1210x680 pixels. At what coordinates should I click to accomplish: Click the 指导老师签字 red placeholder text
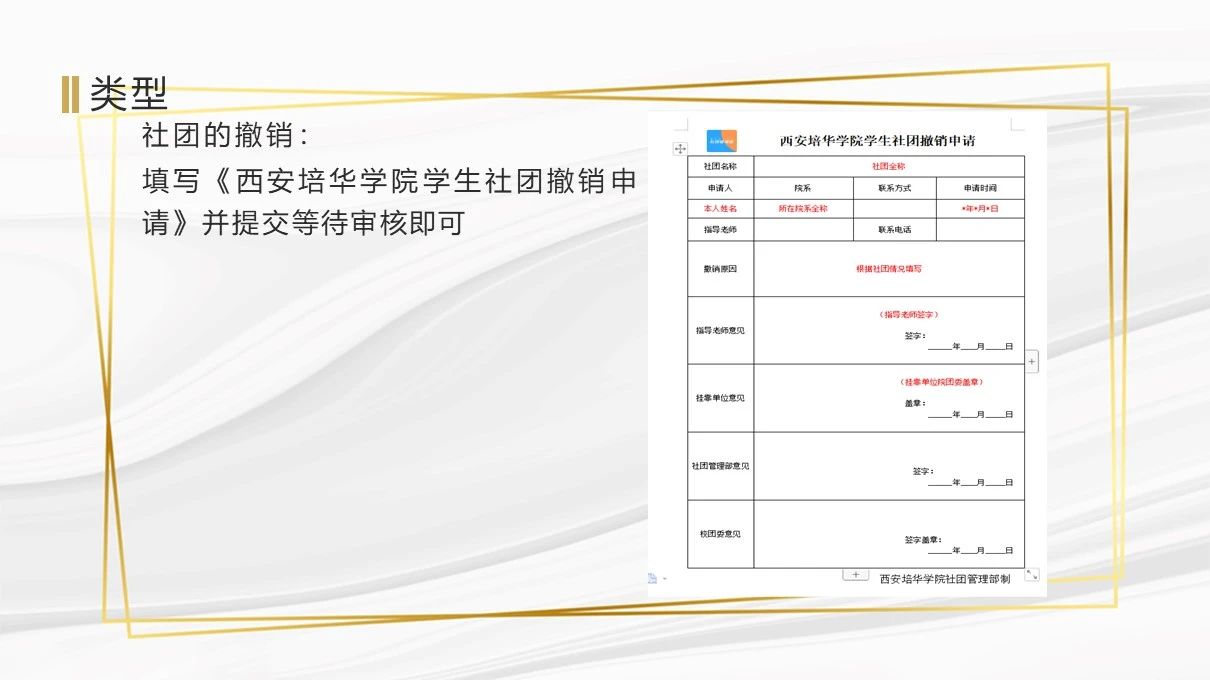click(x=908, y=314)
